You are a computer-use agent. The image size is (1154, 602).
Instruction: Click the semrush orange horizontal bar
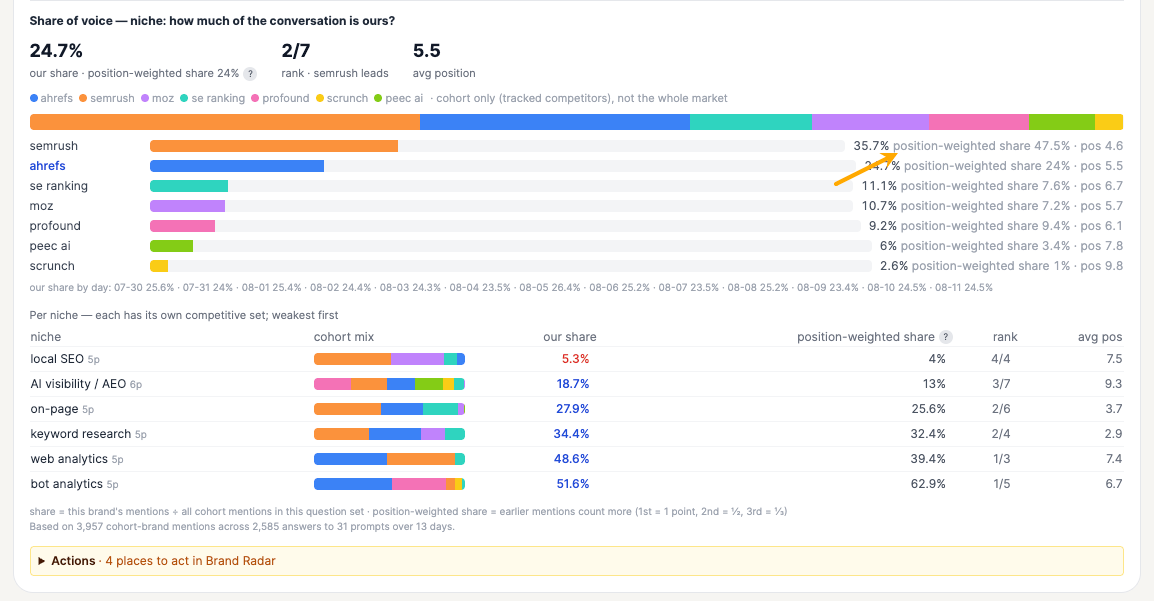274,146
